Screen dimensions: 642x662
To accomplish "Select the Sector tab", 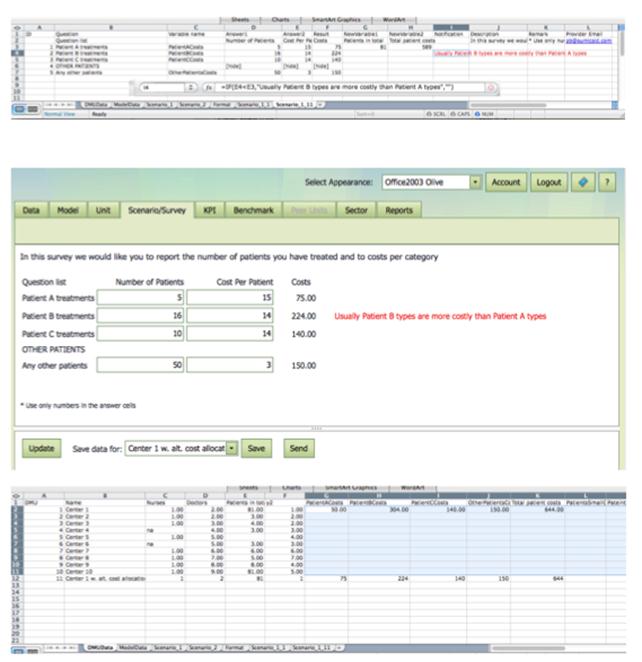I will pos(355,211).
